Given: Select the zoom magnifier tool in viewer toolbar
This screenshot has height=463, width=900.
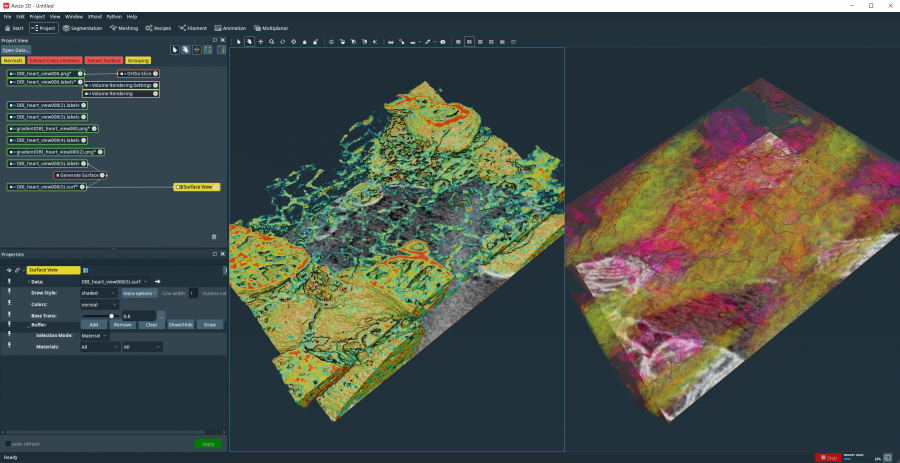Looking at the screenshot, I should click(271, 42).
